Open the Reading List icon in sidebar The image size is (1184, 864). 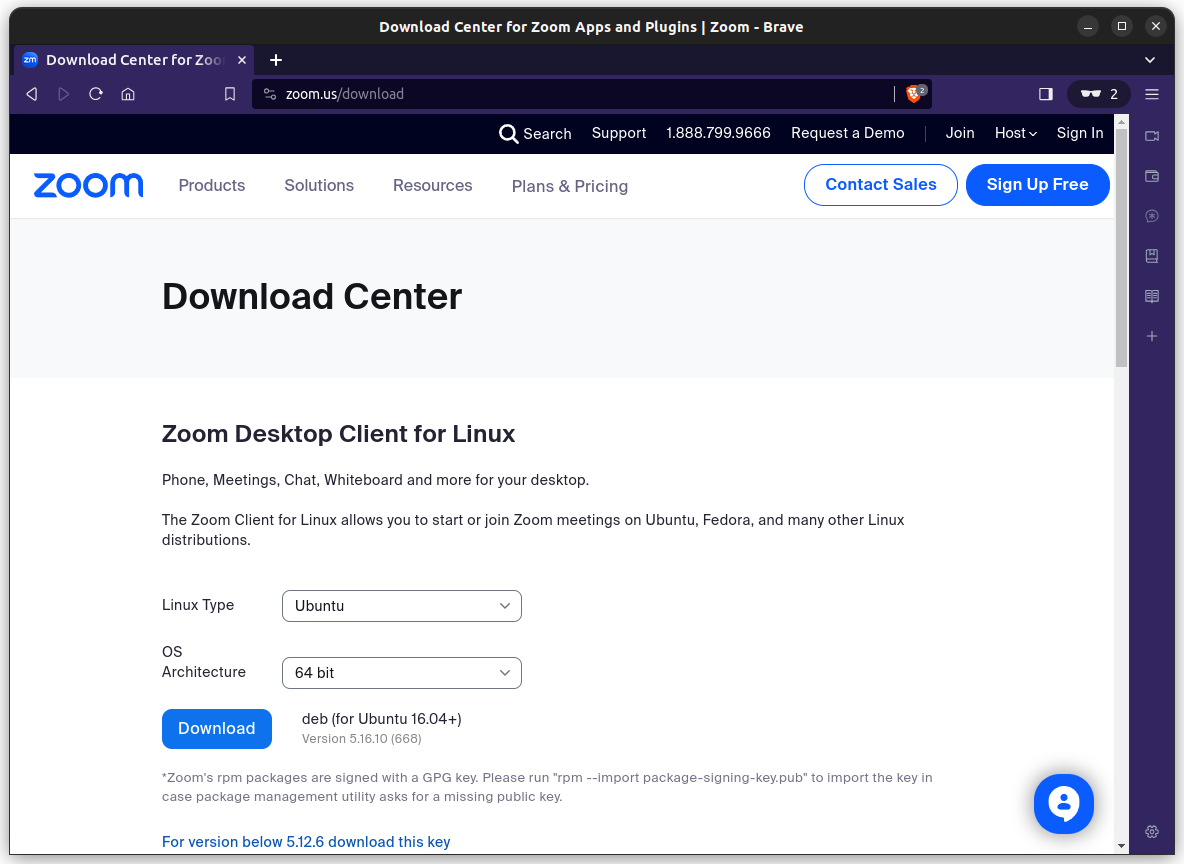[x=1151, y=296]
